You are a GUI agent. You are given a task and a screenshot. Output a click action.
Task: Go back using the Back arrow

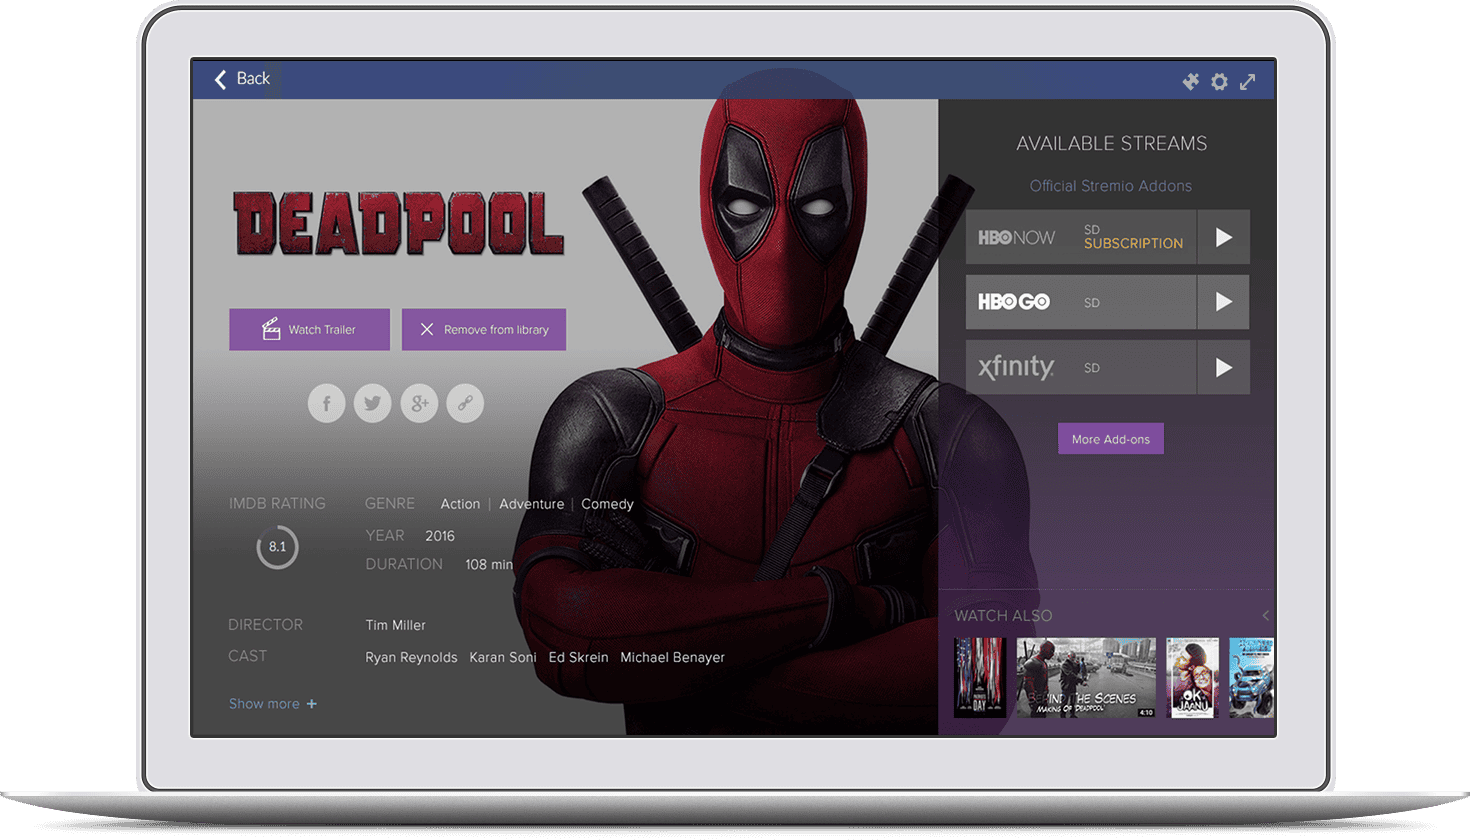[x=242, y=79]
